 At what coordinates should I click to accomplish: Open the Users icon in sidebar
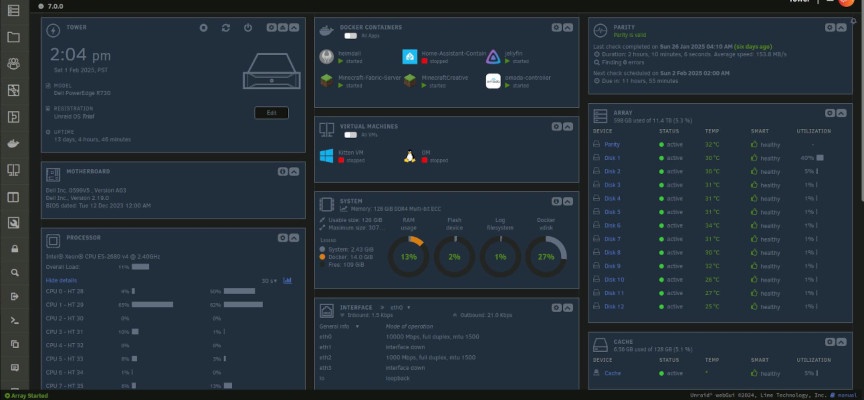(x=13, y=63)
